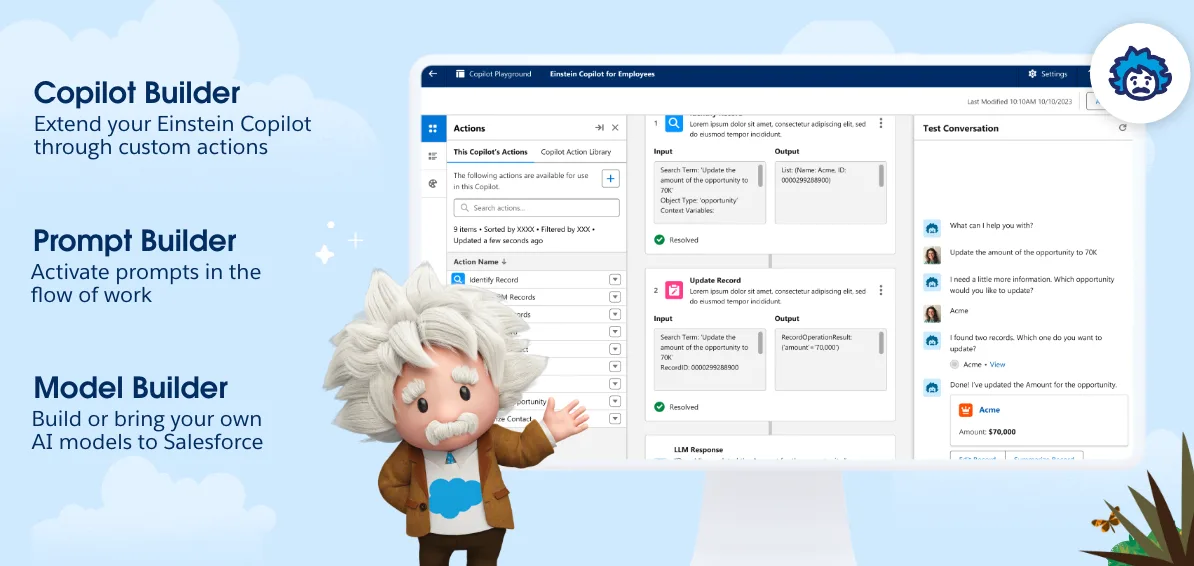Image resolution: width=1194 pixels, height=566 pixels.
Task: Click the Settings gear icon
Action: pyautogui.click(x=1033, y=74)
